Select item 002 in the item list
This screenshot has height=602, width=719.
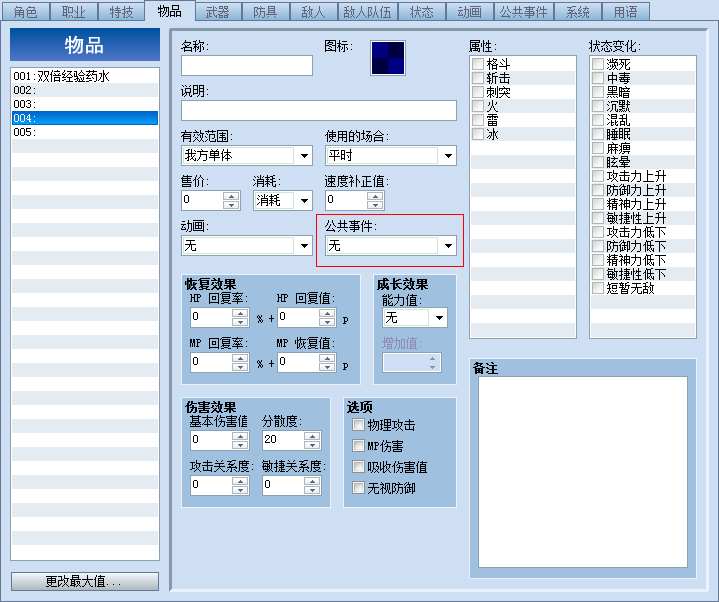85,90
